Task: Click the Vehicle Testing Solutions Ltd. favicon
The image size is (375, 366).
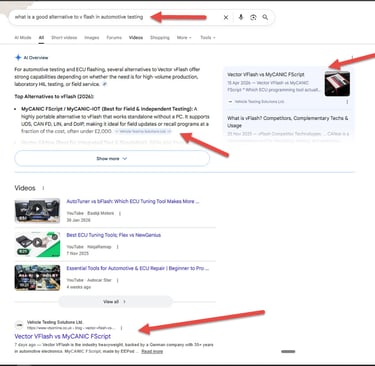Action: [19, 325]
